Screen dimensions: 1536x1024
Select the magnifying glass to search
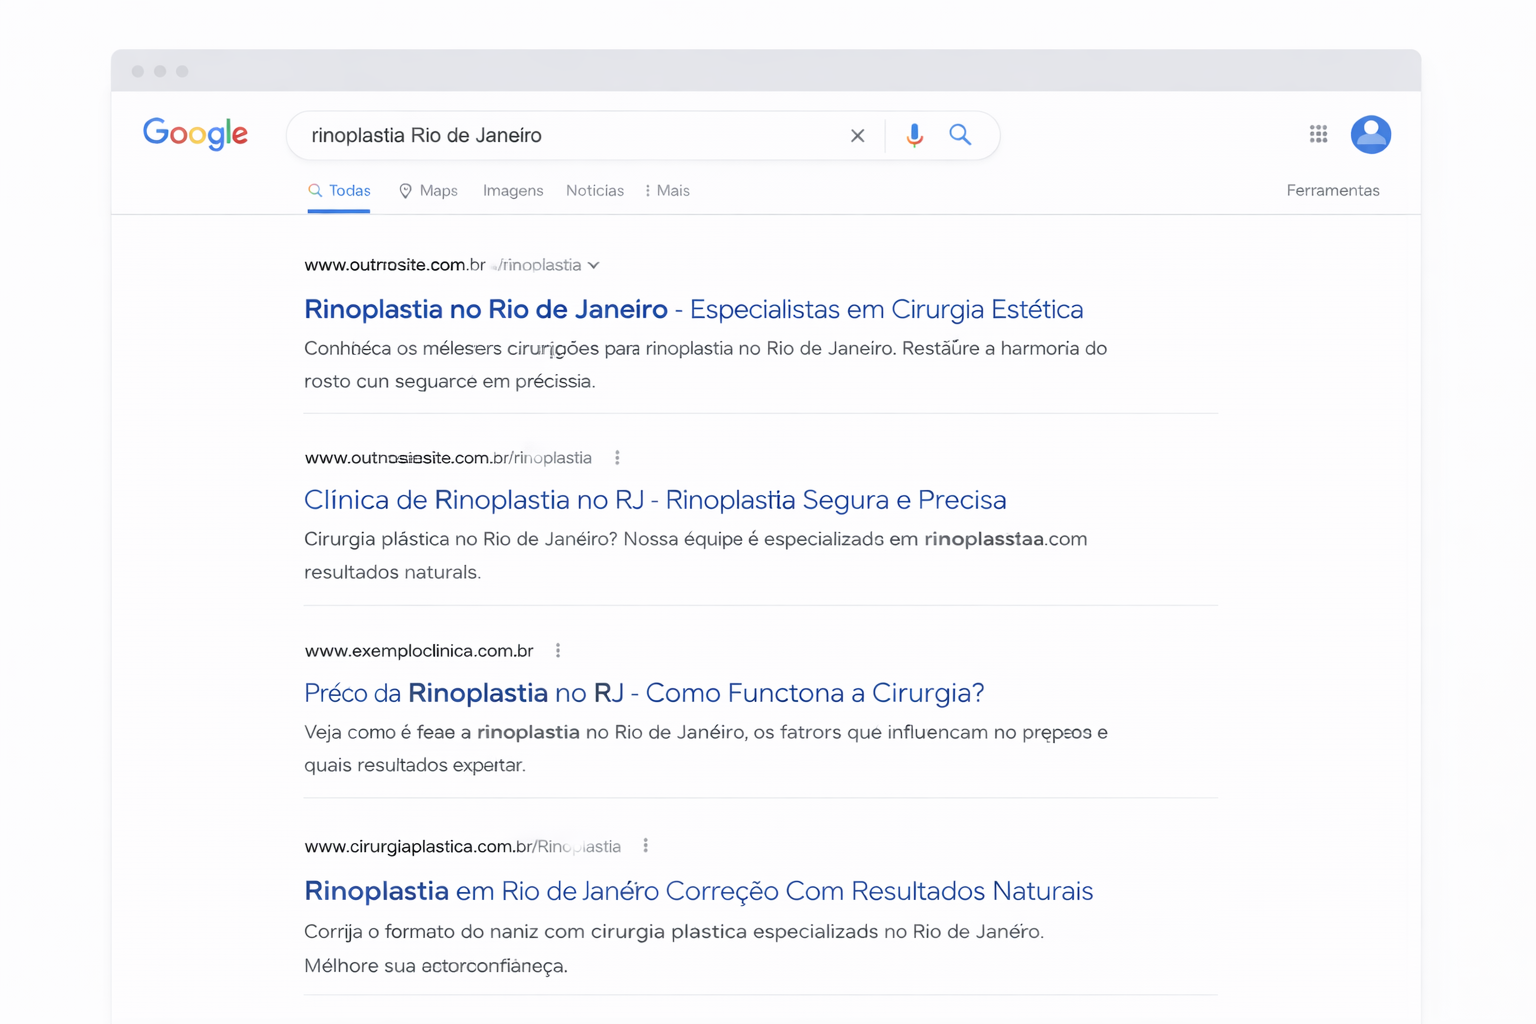[960, 135]
